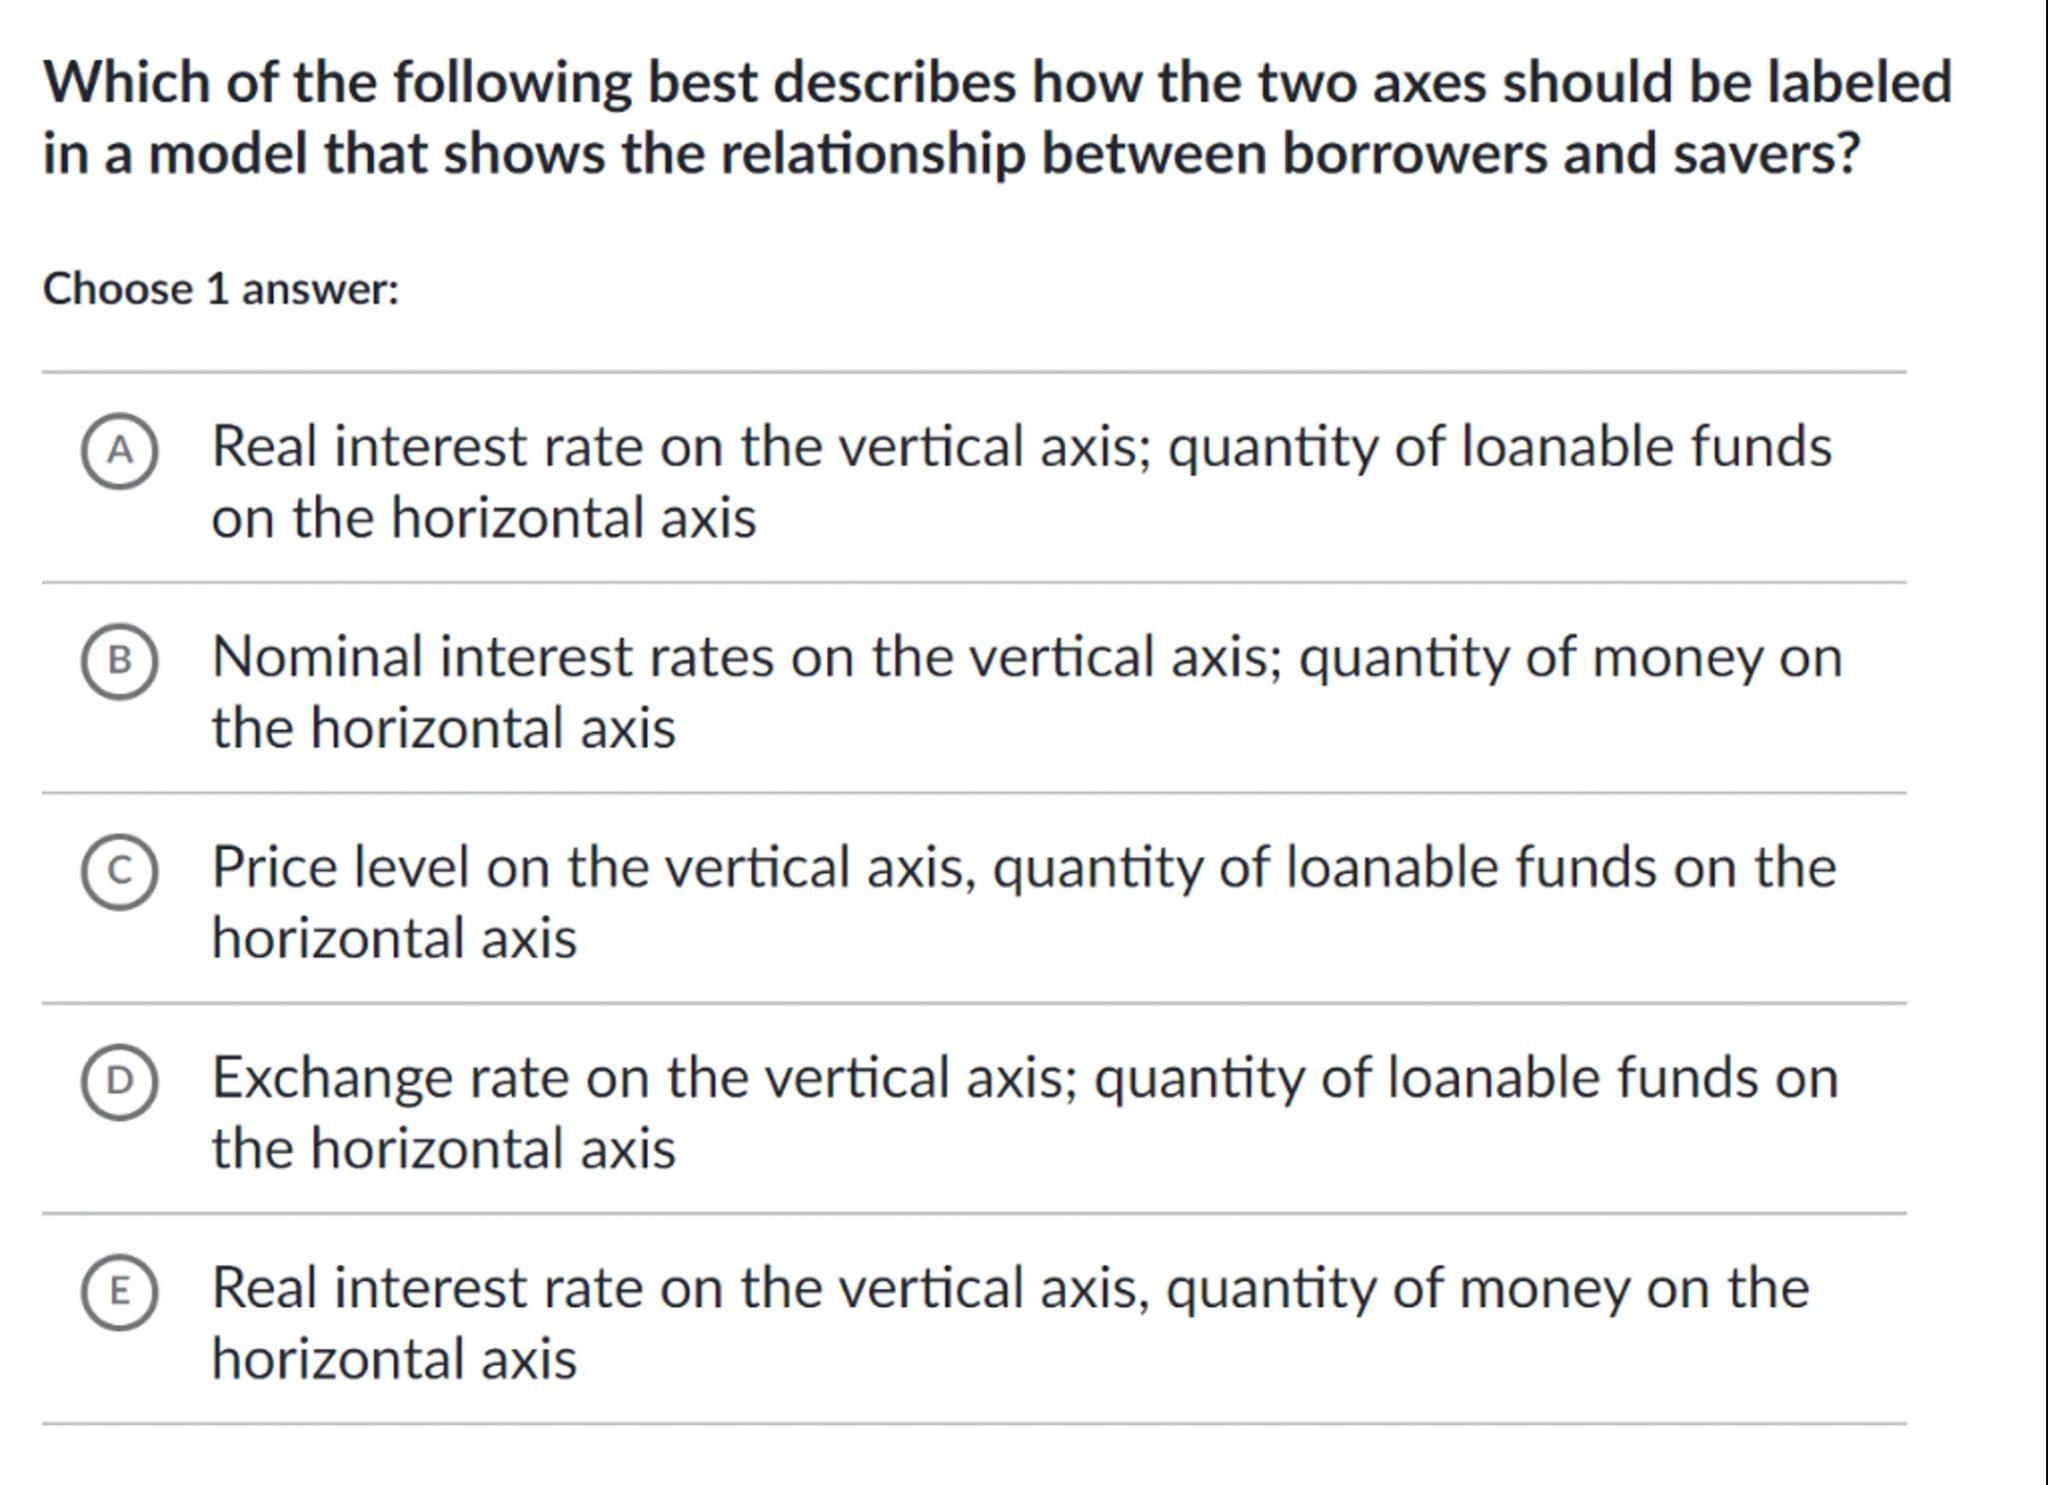This screenshot has width=2048, height=1485.
Task: Select radio button C
Action: 119,872
